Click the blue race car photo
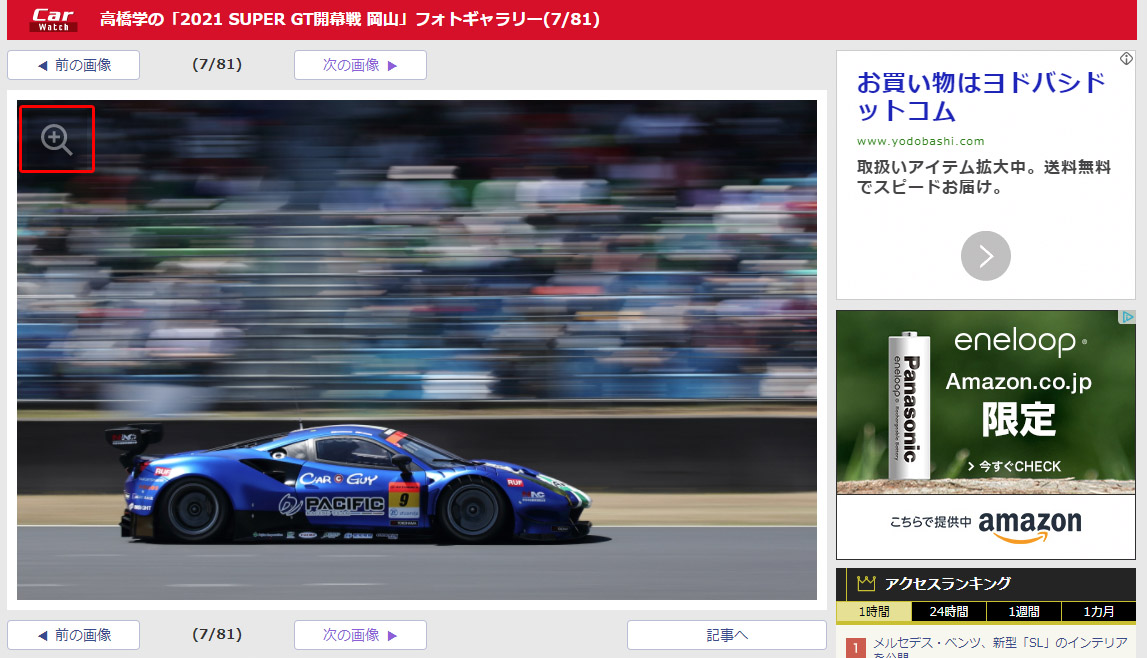This screenshot has height=658, width=1147. (417, 349)
